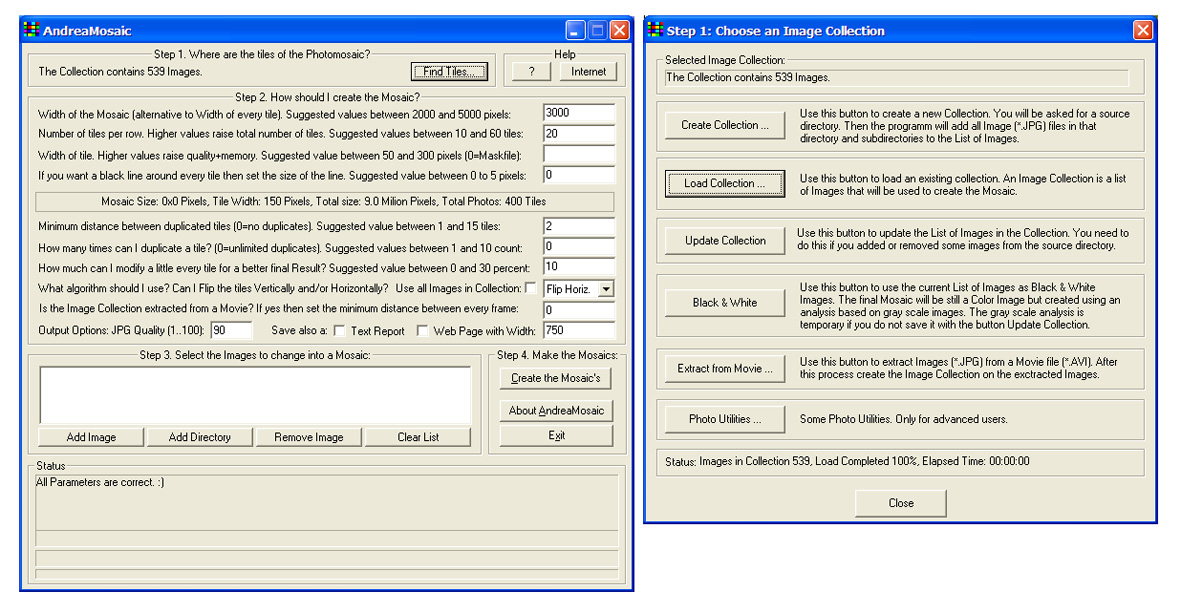
Task: Open the Flip Horiz. dropdown
Action: point(606,289)
